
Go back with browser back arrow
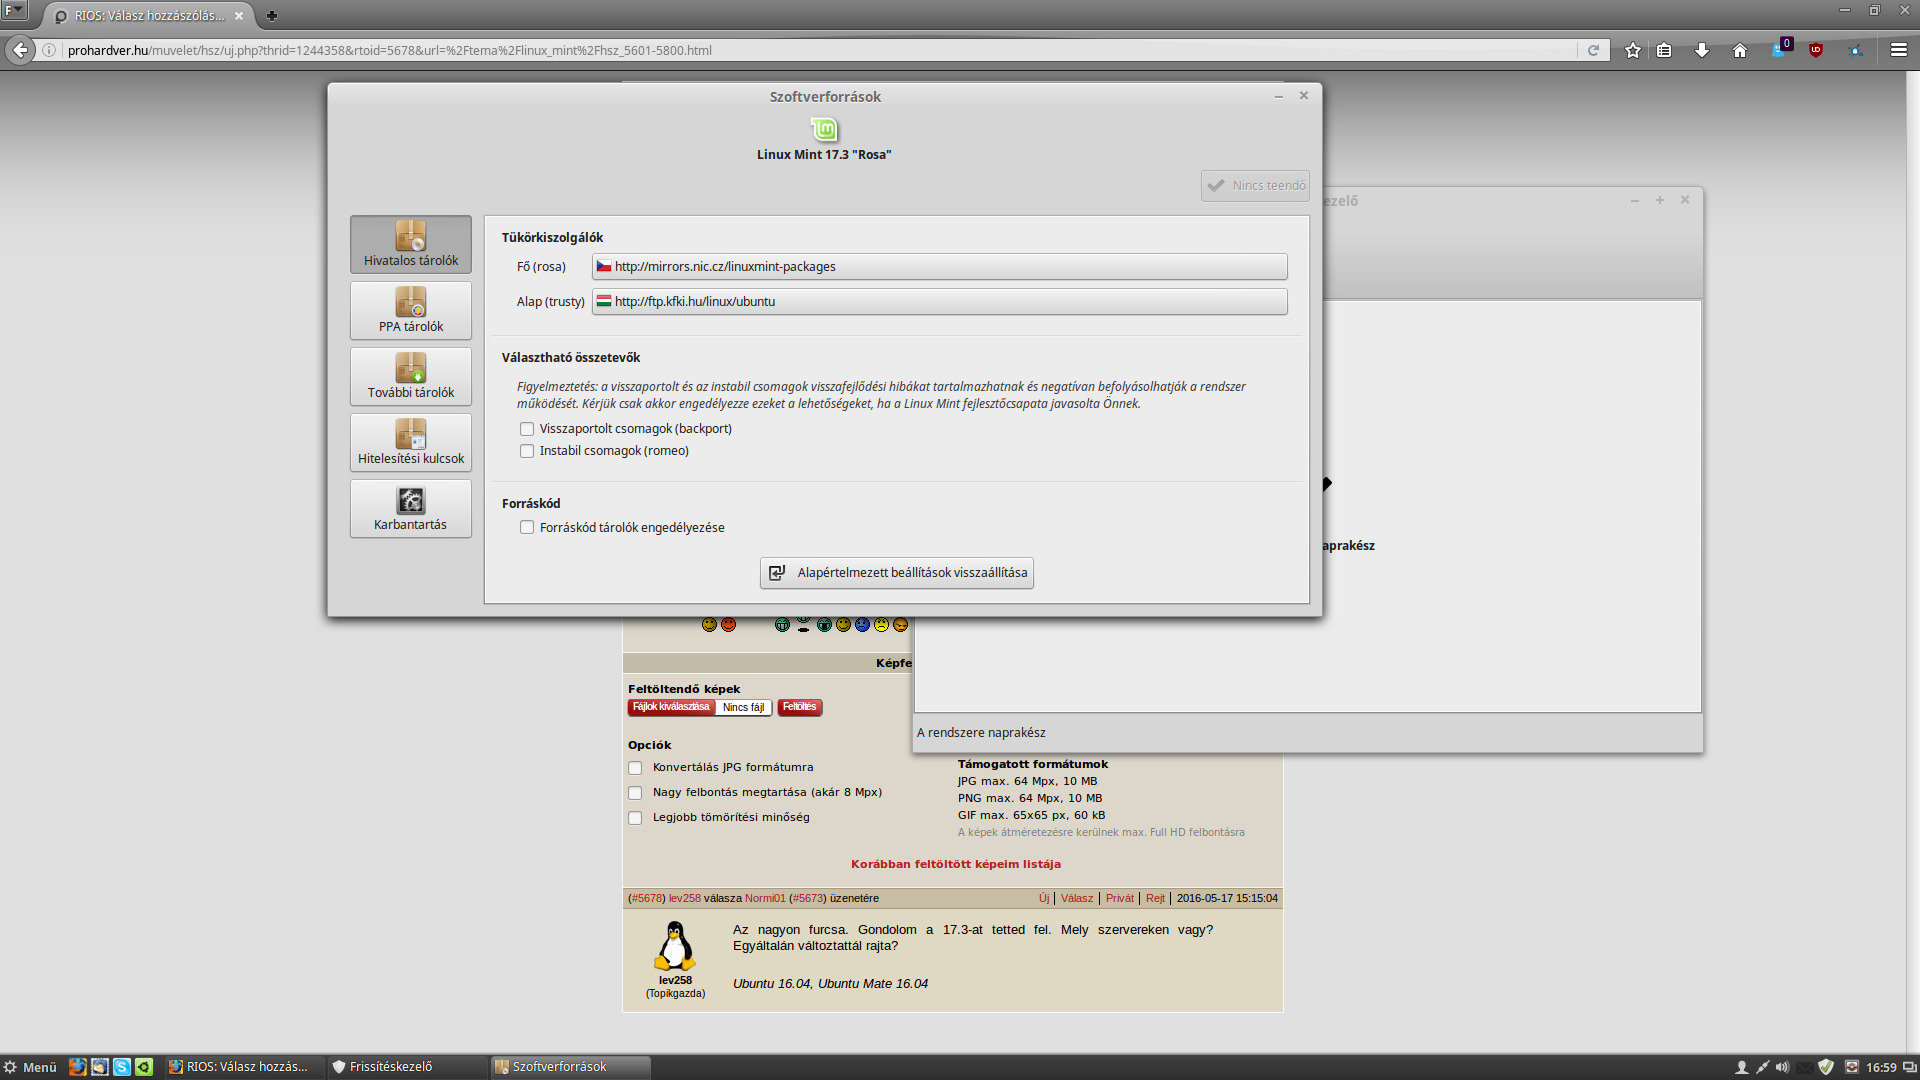[20, 50]
